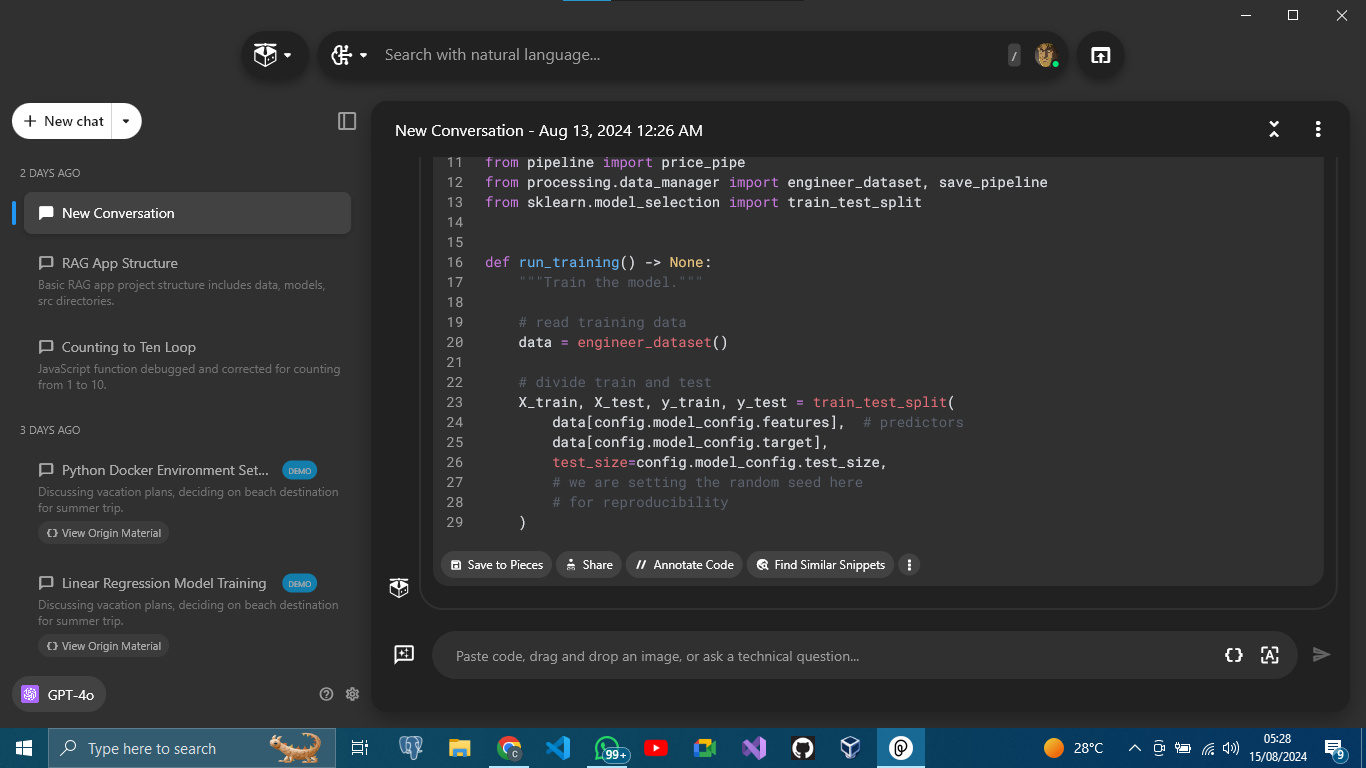Screen dimensions: 1366x768
Task: Open VirtualBox cube icon on taskbar
Action: point(851,748)
